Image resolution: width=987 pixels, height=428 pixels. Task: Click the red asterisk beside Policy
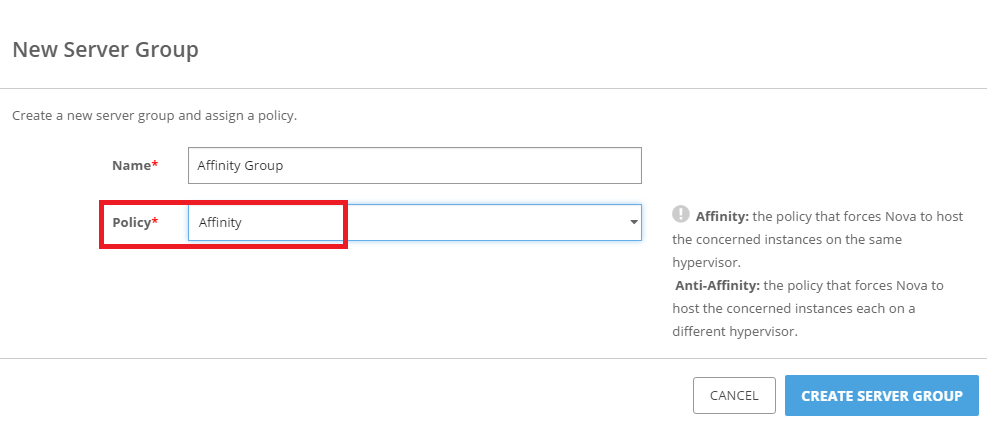pyautogui.click(x=155, y=222)
